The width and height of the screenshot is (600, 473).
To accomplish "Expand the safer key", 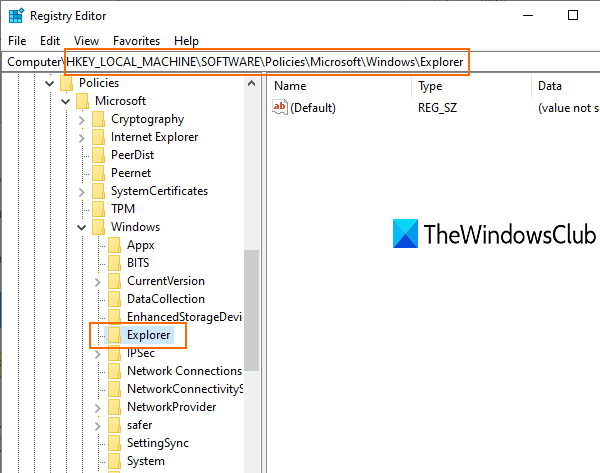I will click(x=98, y=426).
